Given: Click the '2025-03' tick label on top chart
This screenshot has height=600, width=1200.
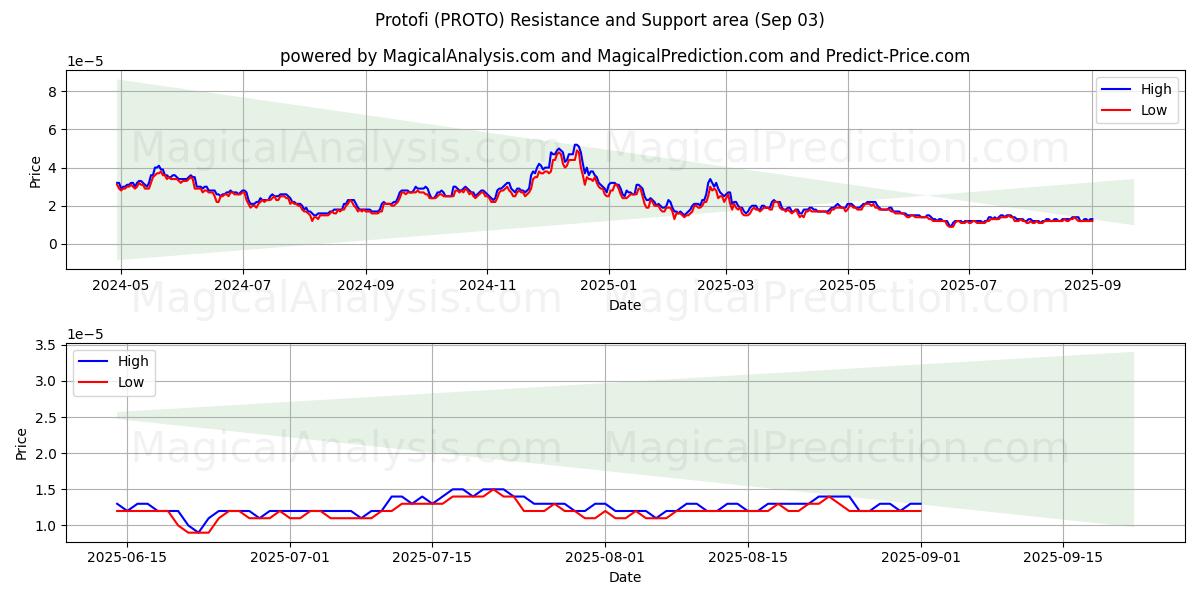Looking at the screenshot, I should (x=726, y=285).
